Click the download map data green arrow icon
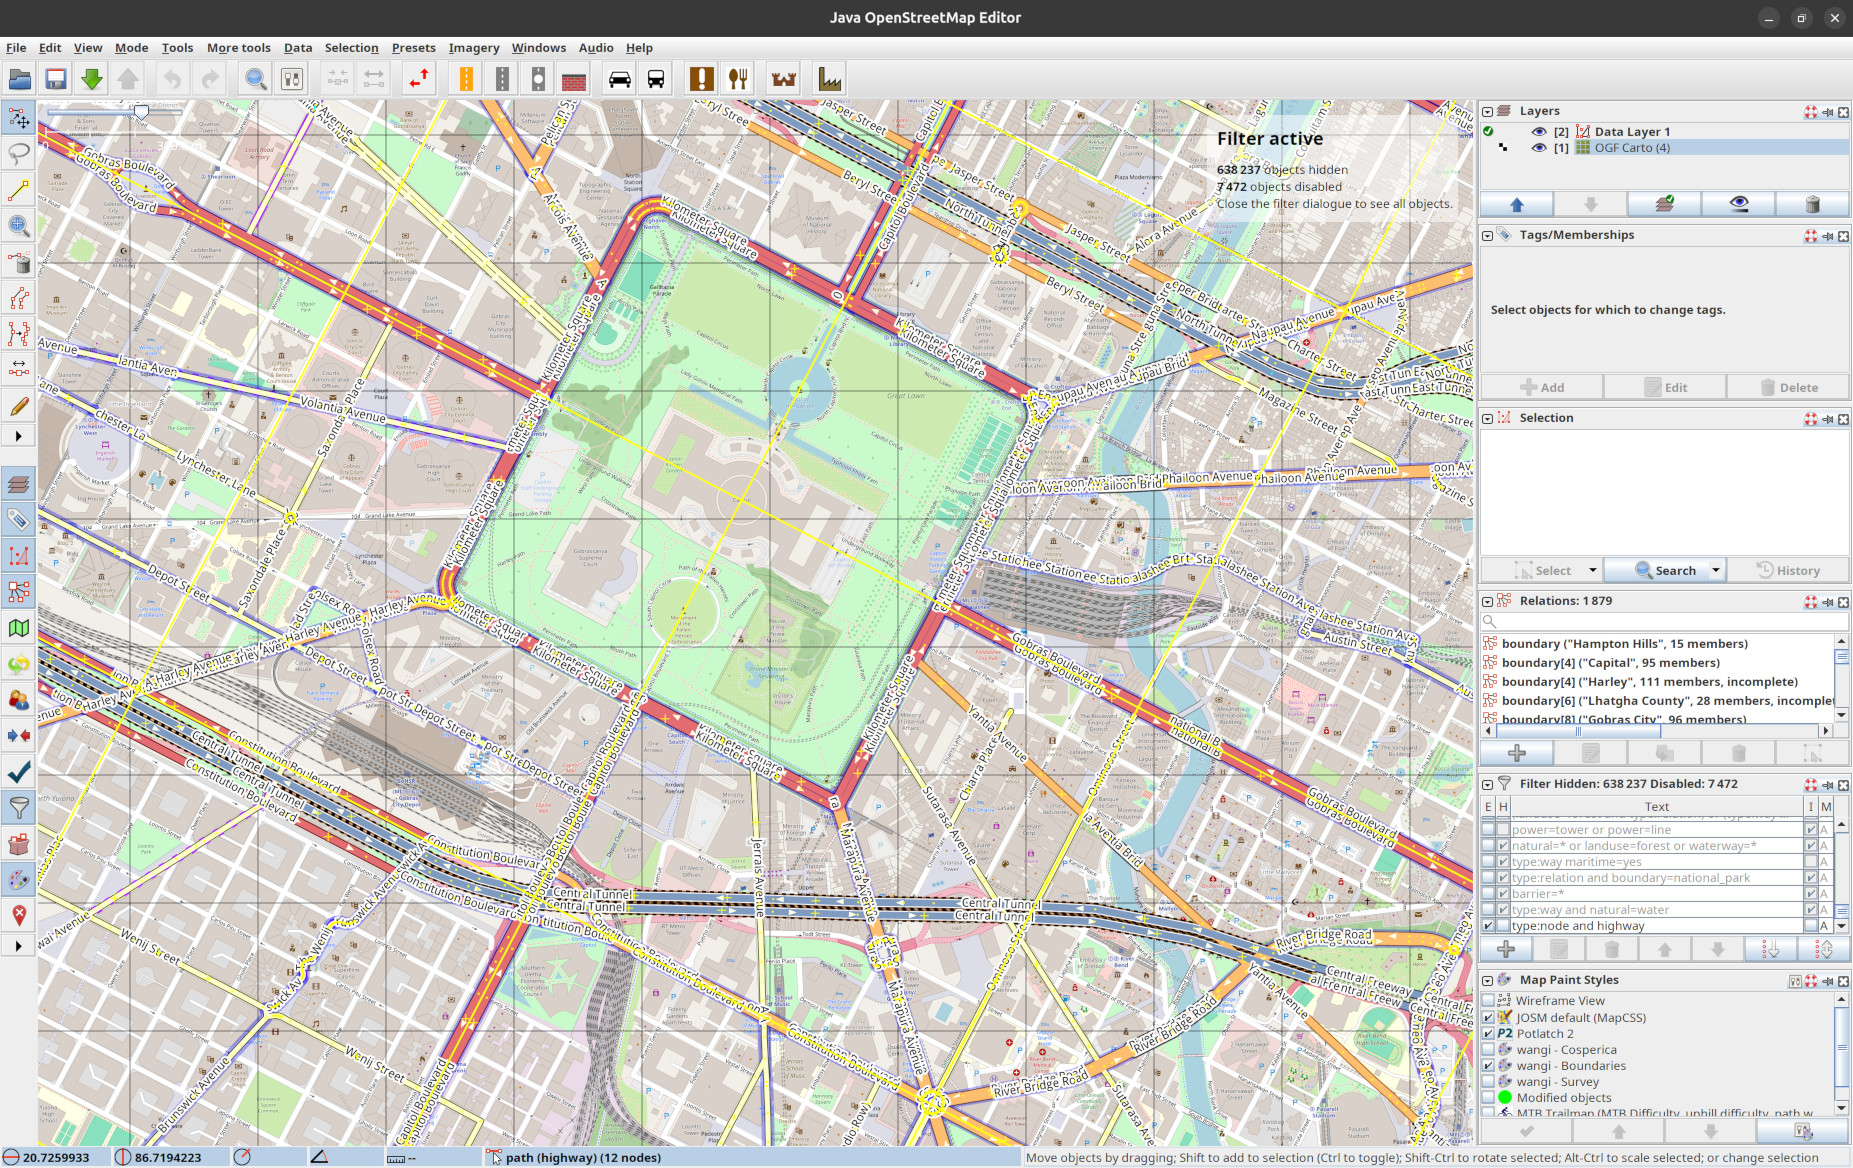 [x=92, y=79]
